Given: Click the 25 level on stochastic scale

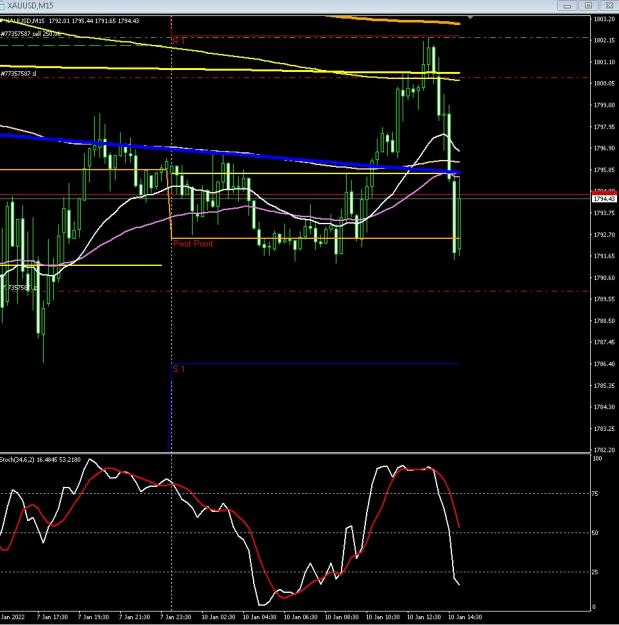Looking at the screenshot, I should pos(595,572).
